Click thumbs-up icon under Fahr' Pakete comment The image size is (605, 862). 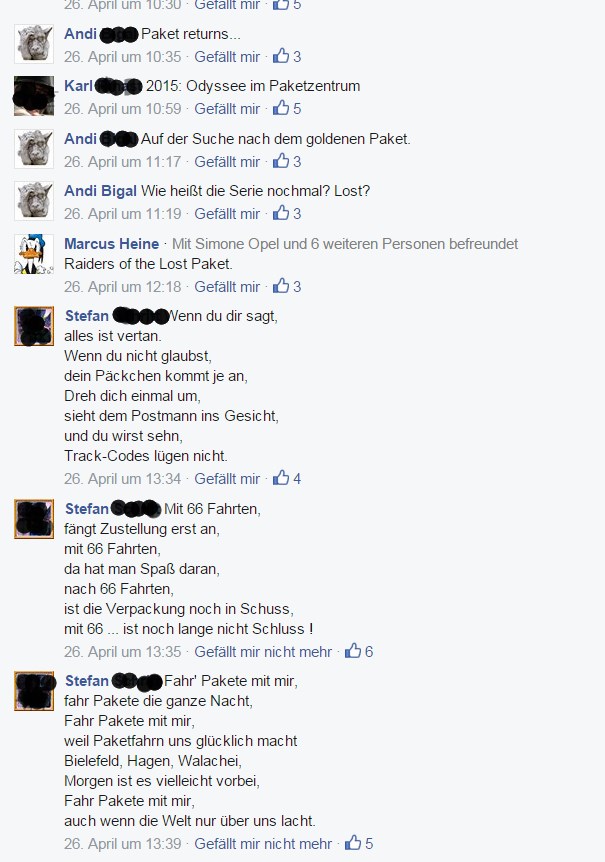pos(353,843)
